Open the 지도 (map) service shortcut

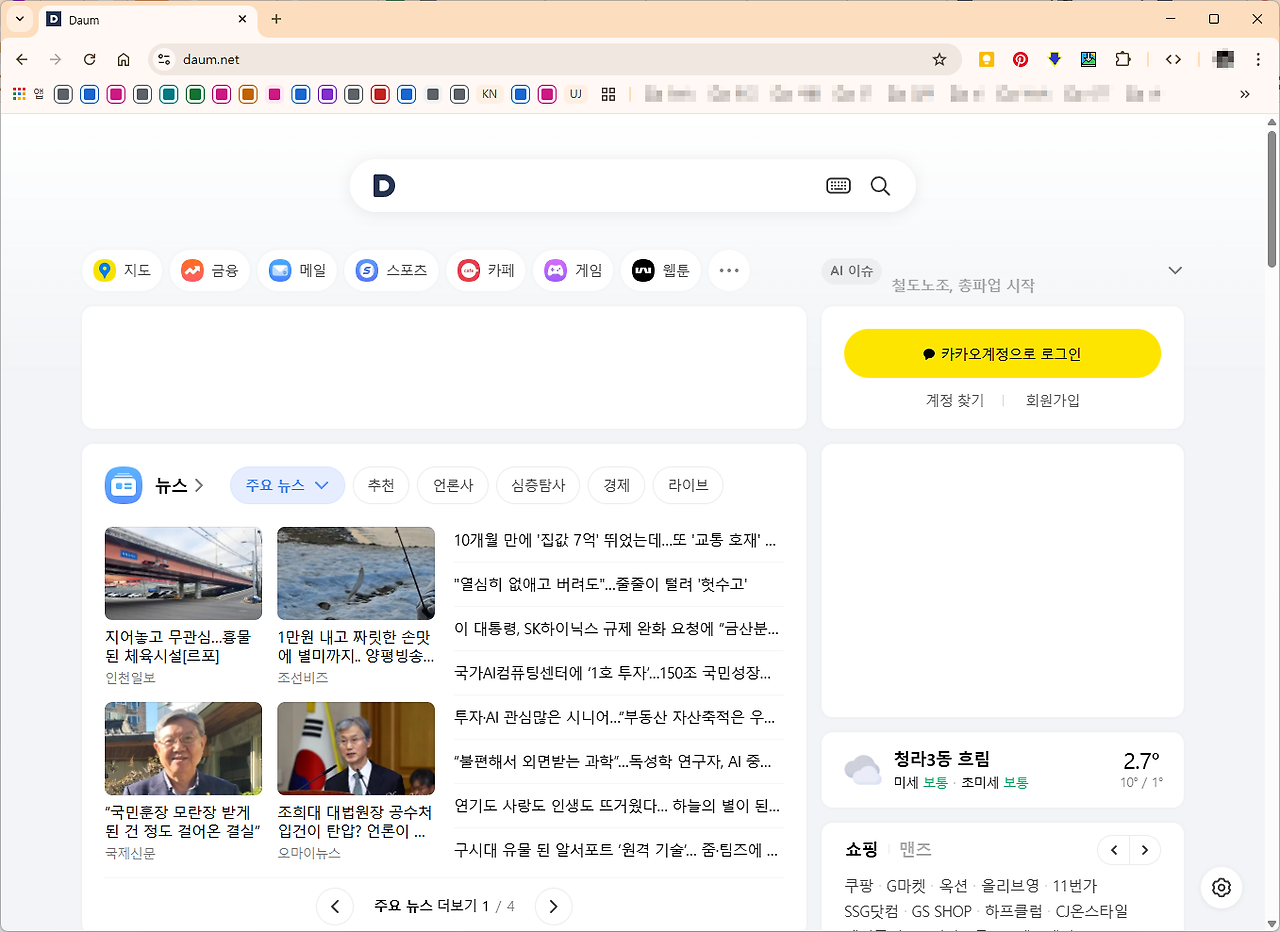122,270
